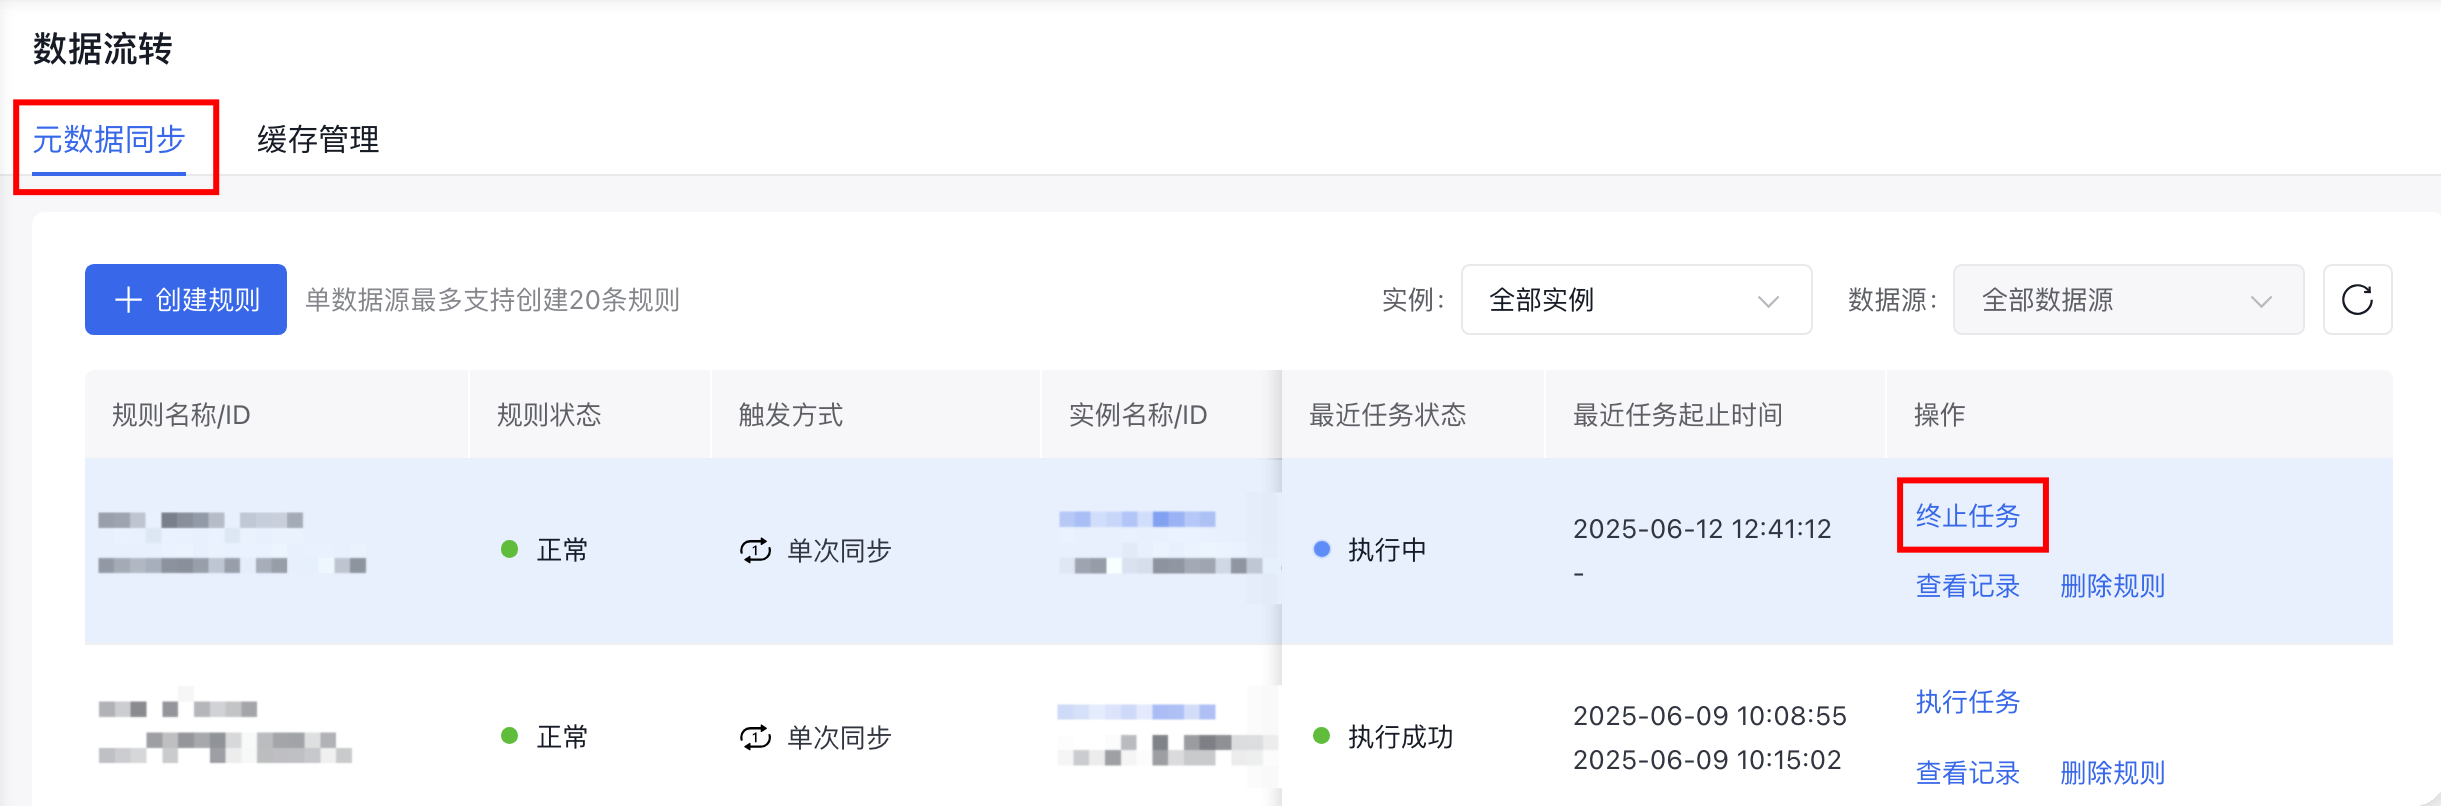
Task: Click the 单次同步 sync icon in first row
Action: [x=755, y=550]
